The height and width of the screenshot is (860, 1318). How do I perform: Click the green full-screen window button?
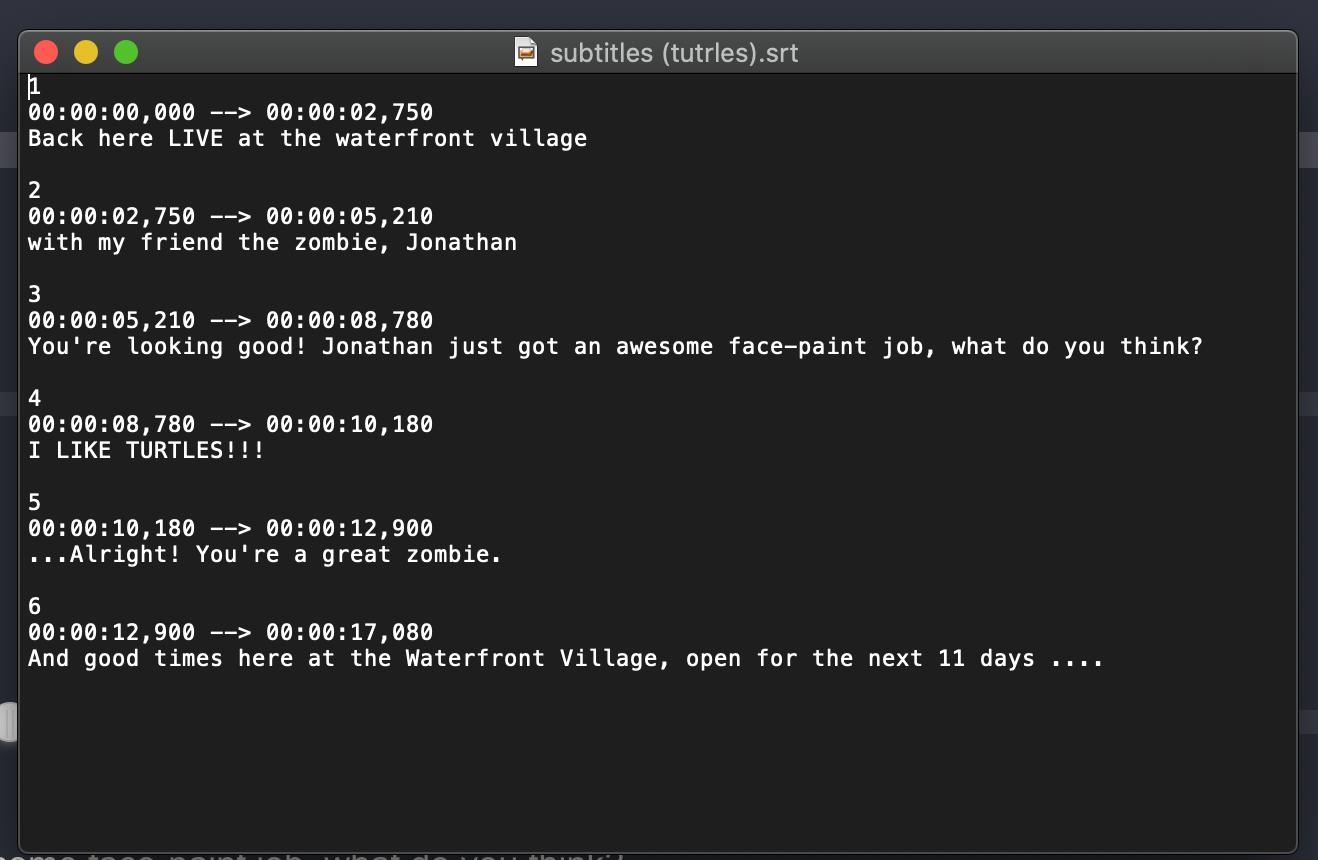(x=126, y=52)
